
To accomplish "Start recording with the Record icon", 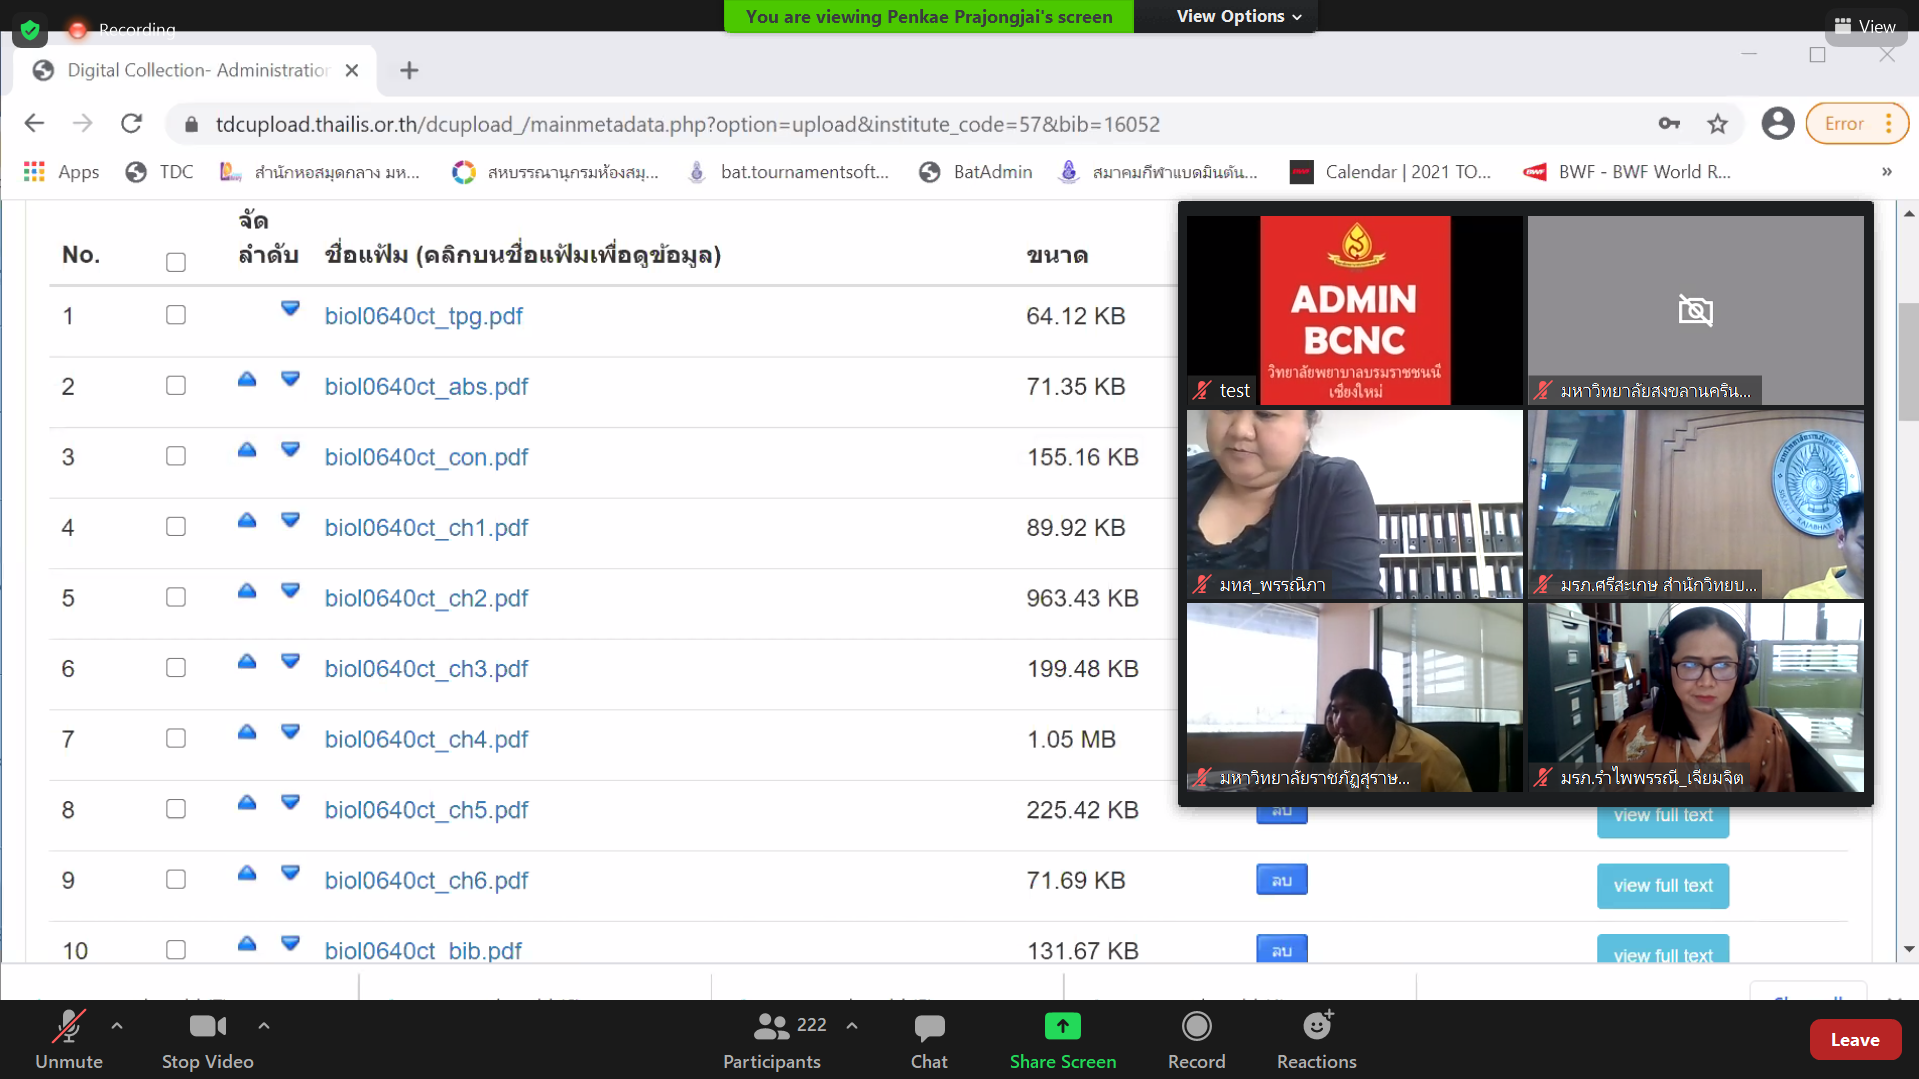I will point(1196,1027).
